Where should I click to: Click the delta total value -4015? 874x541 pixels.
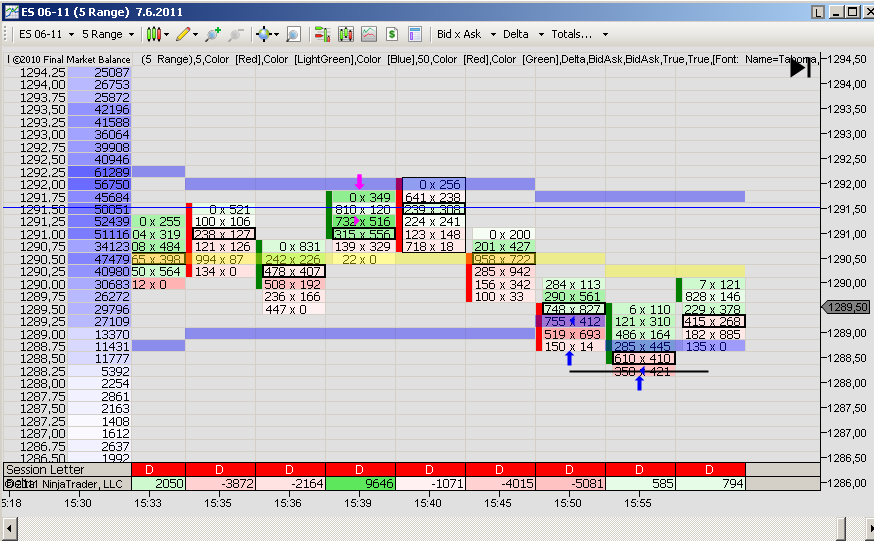click(501, 484)
